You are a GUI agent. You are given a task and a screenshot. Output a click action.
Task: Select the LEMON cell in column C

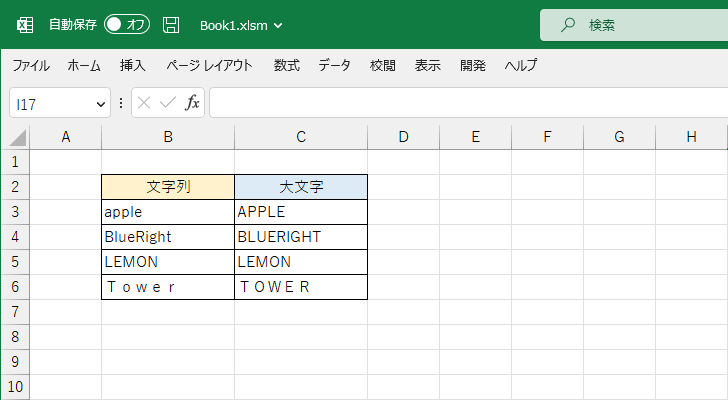coord(301,262)
